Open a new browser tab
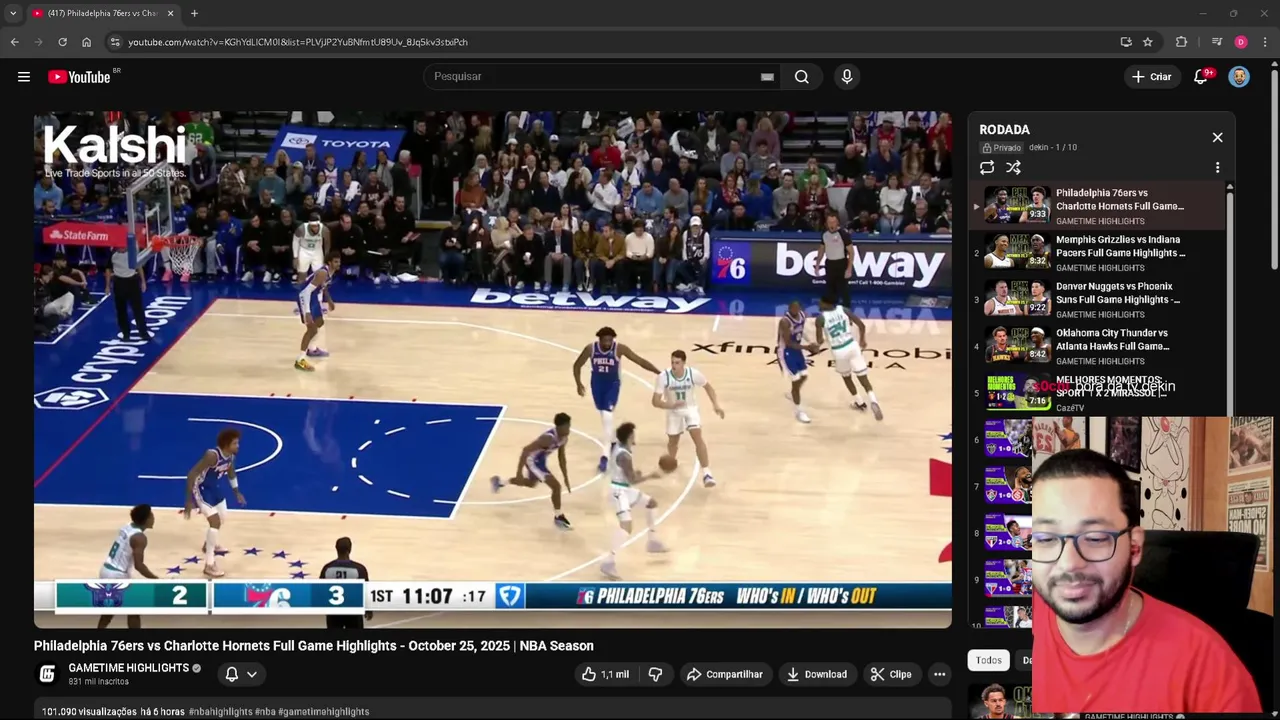The height and width of the screenshot is (720, 1280). pyautogui.click(x=194, y=13)
